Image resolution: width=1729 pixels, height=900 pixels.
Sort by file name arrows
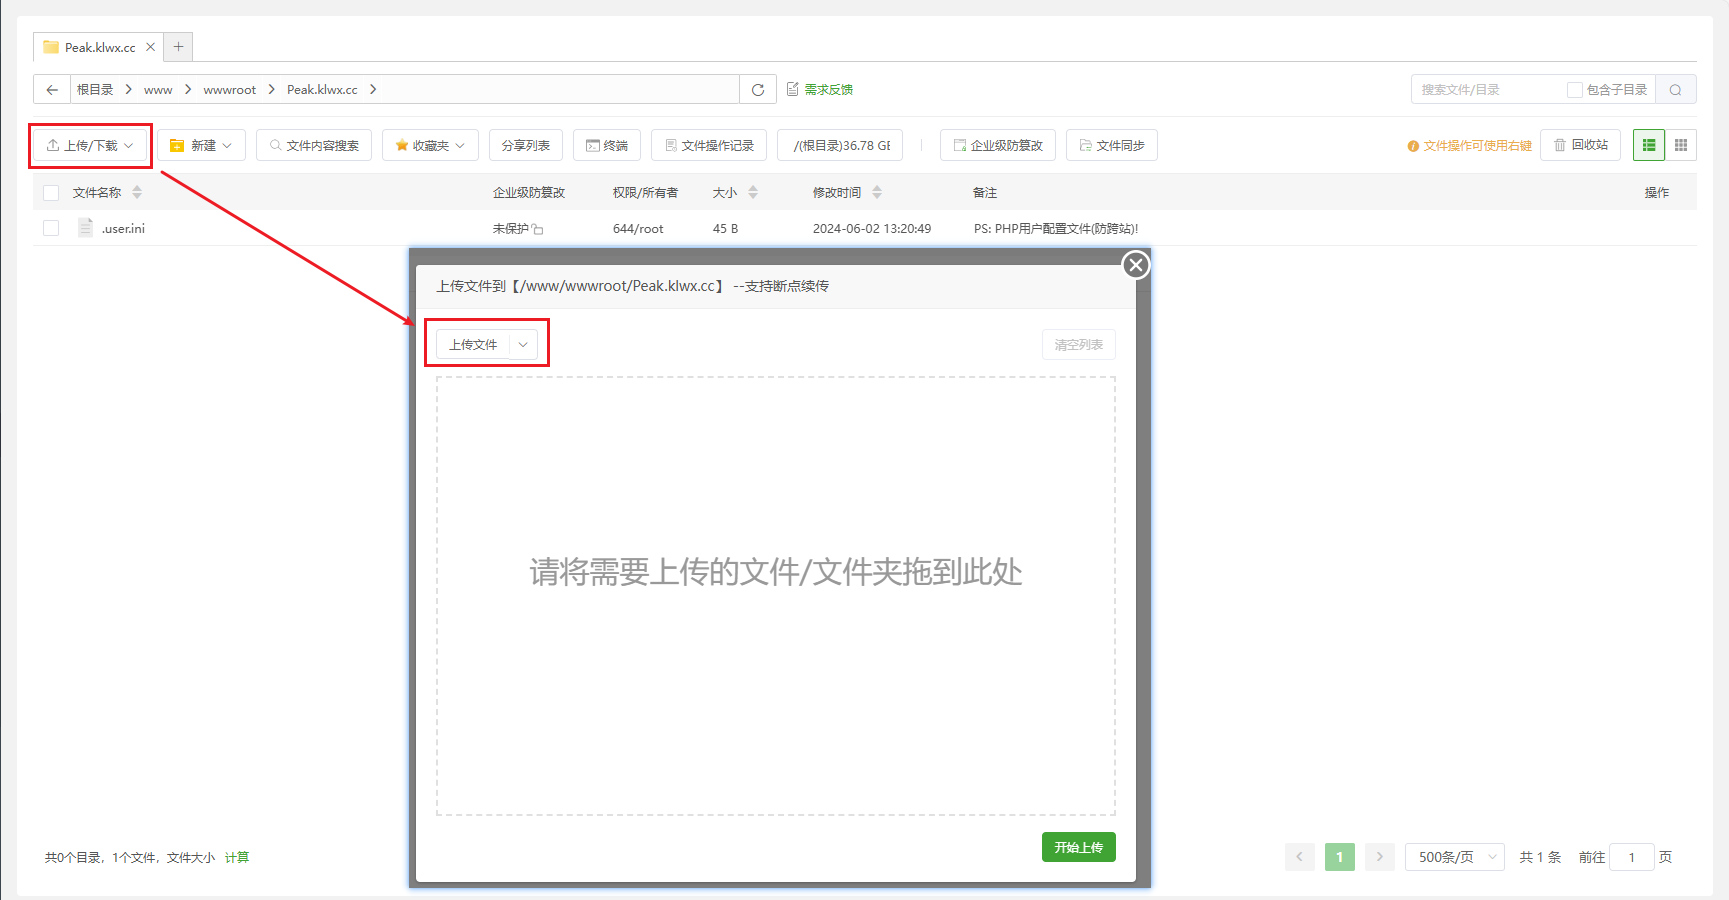point(137,192)
